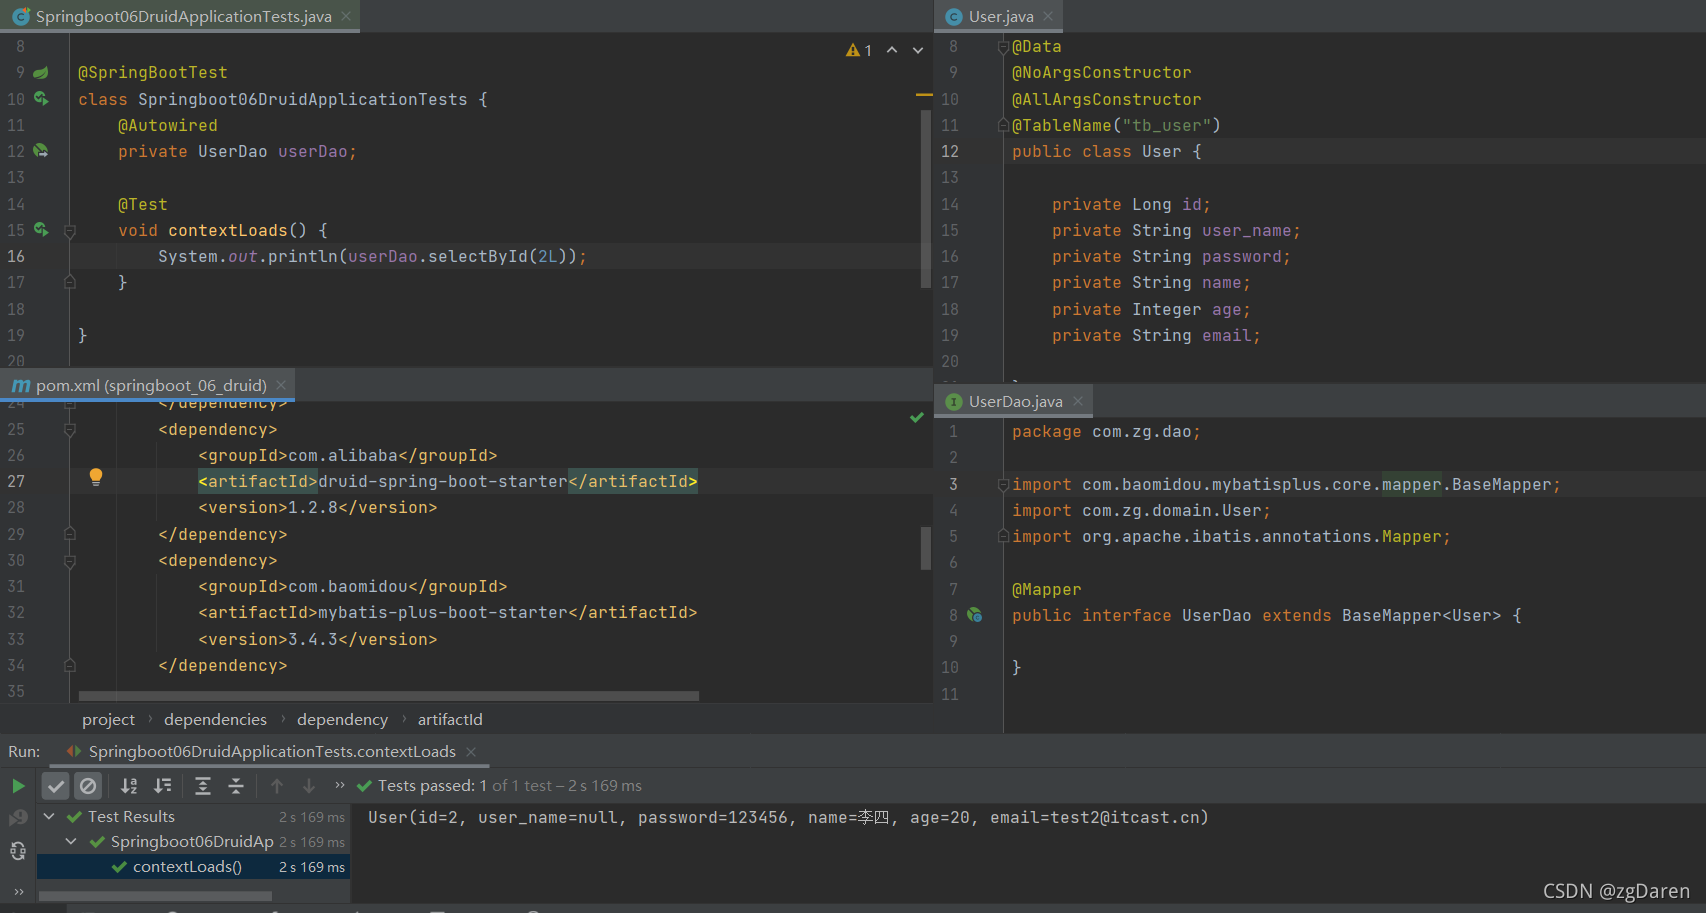Open the Springboot06DruidApplicationTests.contextLoads run tab
Screen dimensions: 1706x913
click(x=271, y=752)
